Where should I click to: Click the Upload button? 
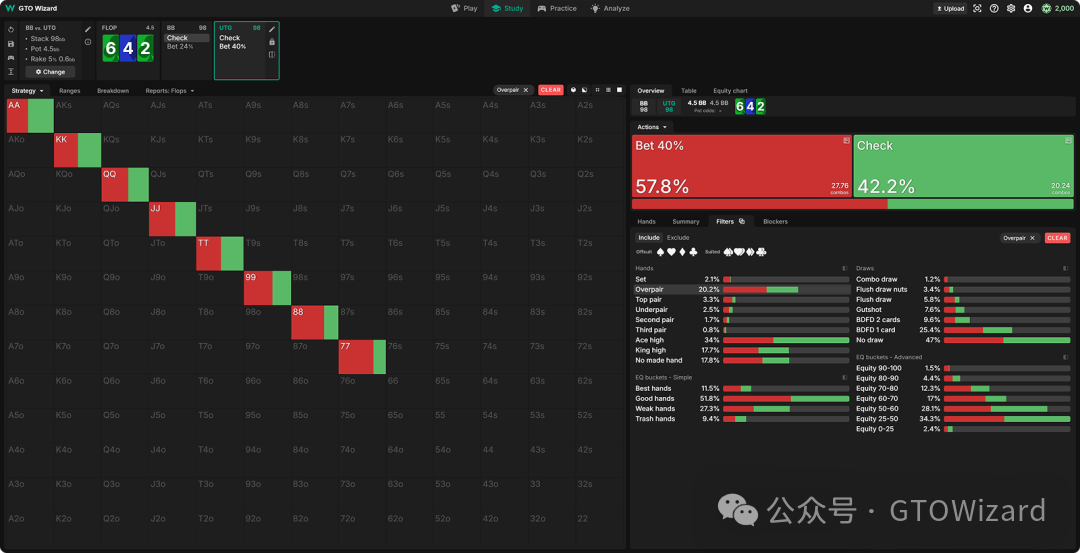950,8
